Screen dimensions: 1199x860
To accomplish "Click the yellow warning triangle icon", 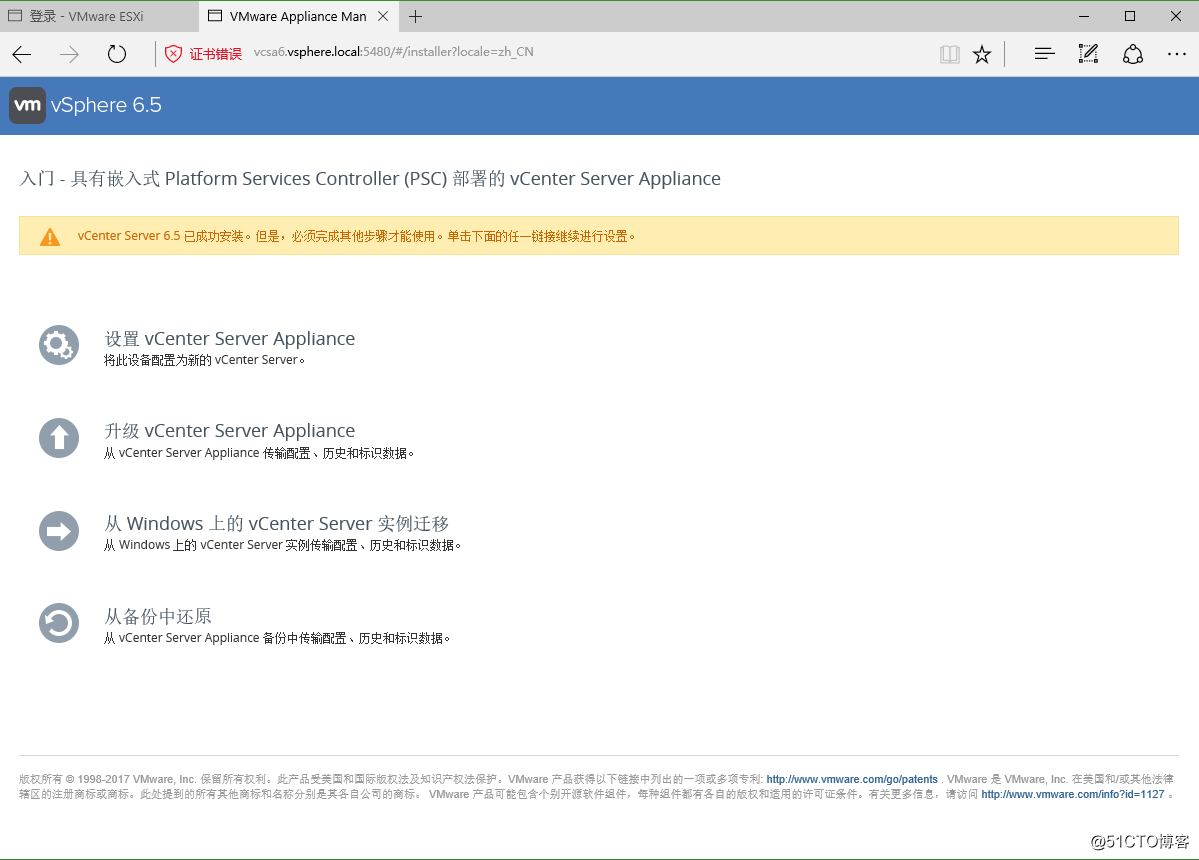I will 50,237.
